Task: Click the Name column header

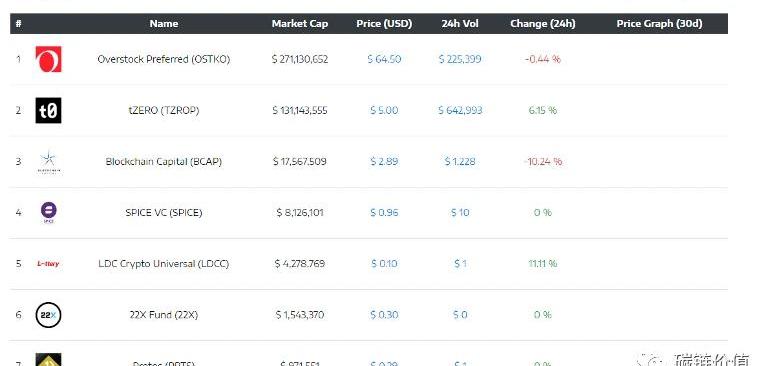Action: (164, 24)
